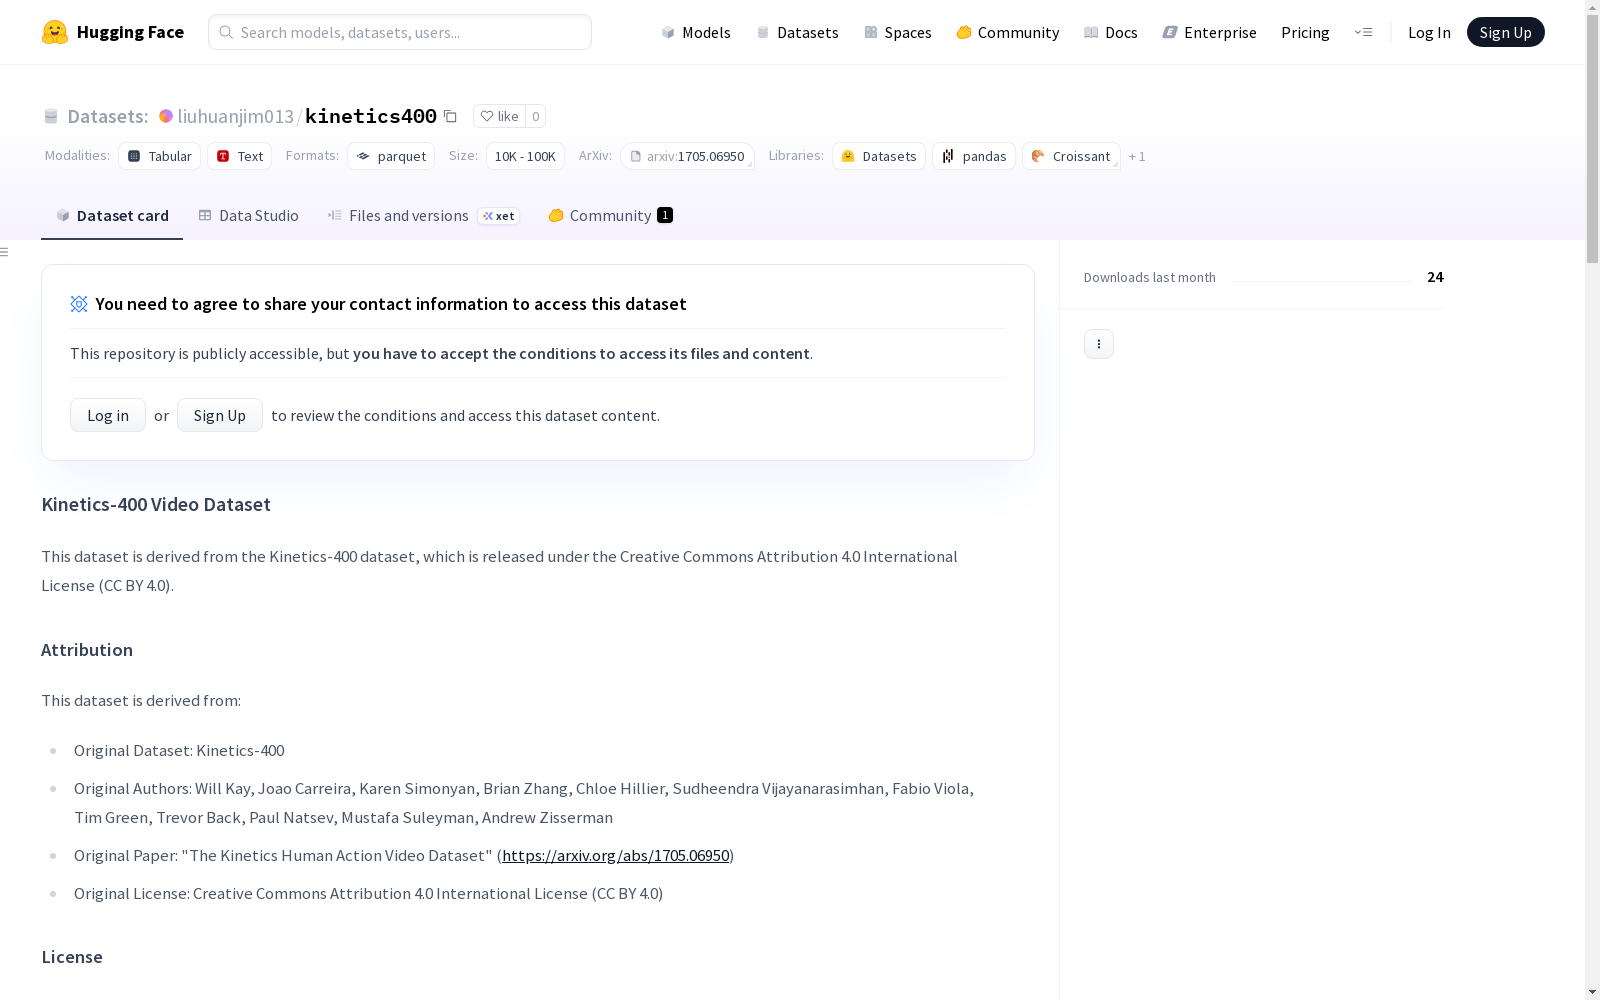Click the Kinetics-400 Video Dataset heading
The height and width of the screenshot is (1000, 1600).
pos(156,505)
